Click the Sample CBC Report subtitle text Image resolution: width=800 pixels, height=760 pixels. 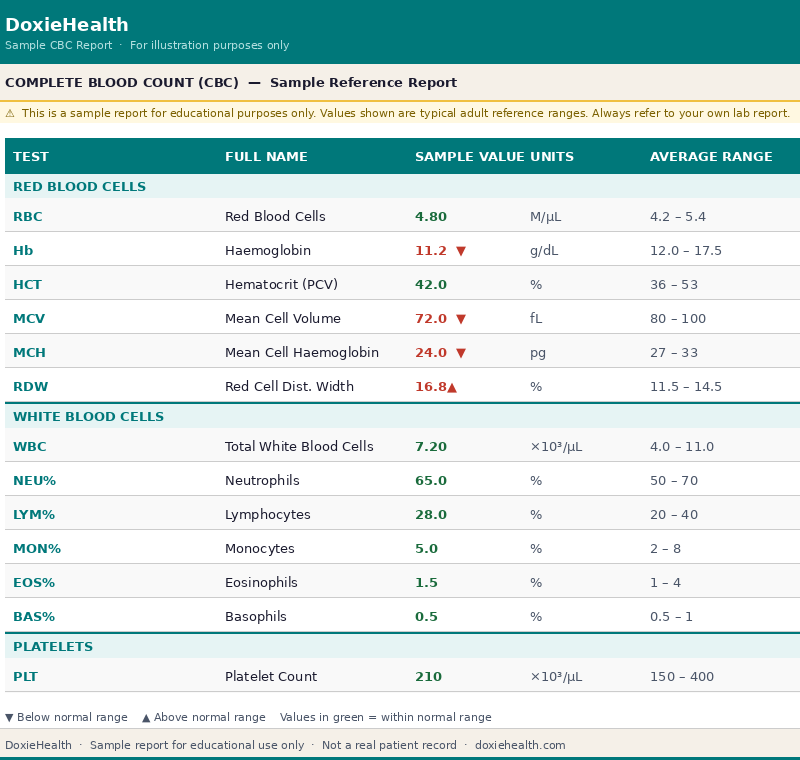[58, 45]
